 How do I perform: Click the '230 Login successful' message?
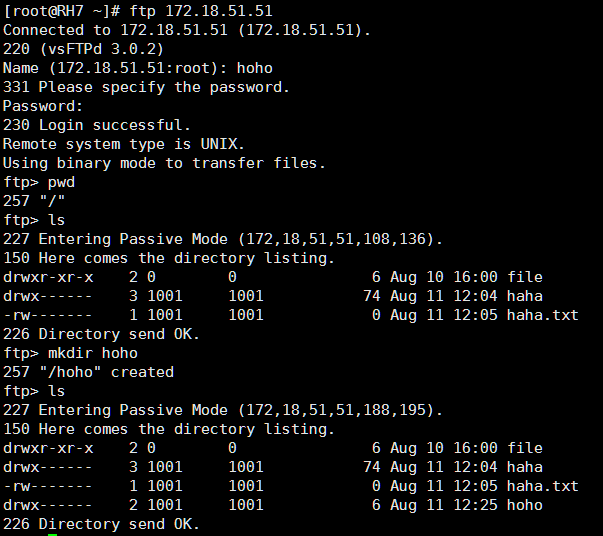(96, 125)
